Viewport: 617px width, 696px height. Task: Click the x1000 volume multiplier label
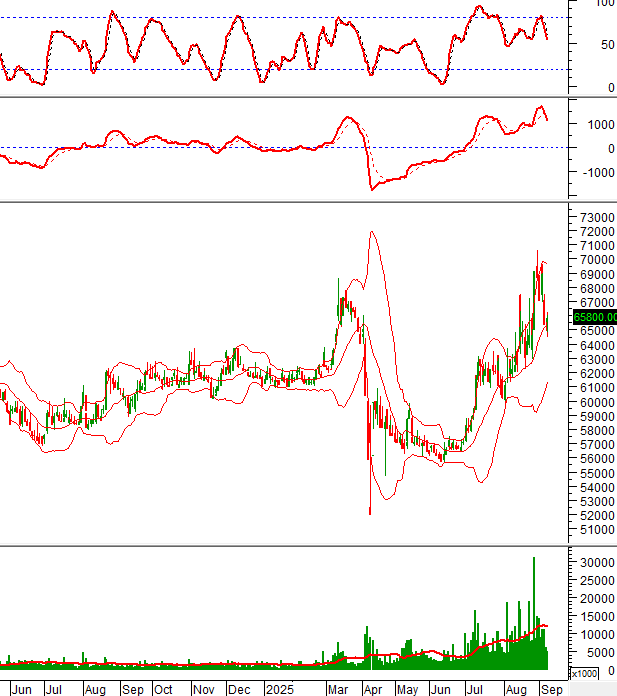coord(583,673)
